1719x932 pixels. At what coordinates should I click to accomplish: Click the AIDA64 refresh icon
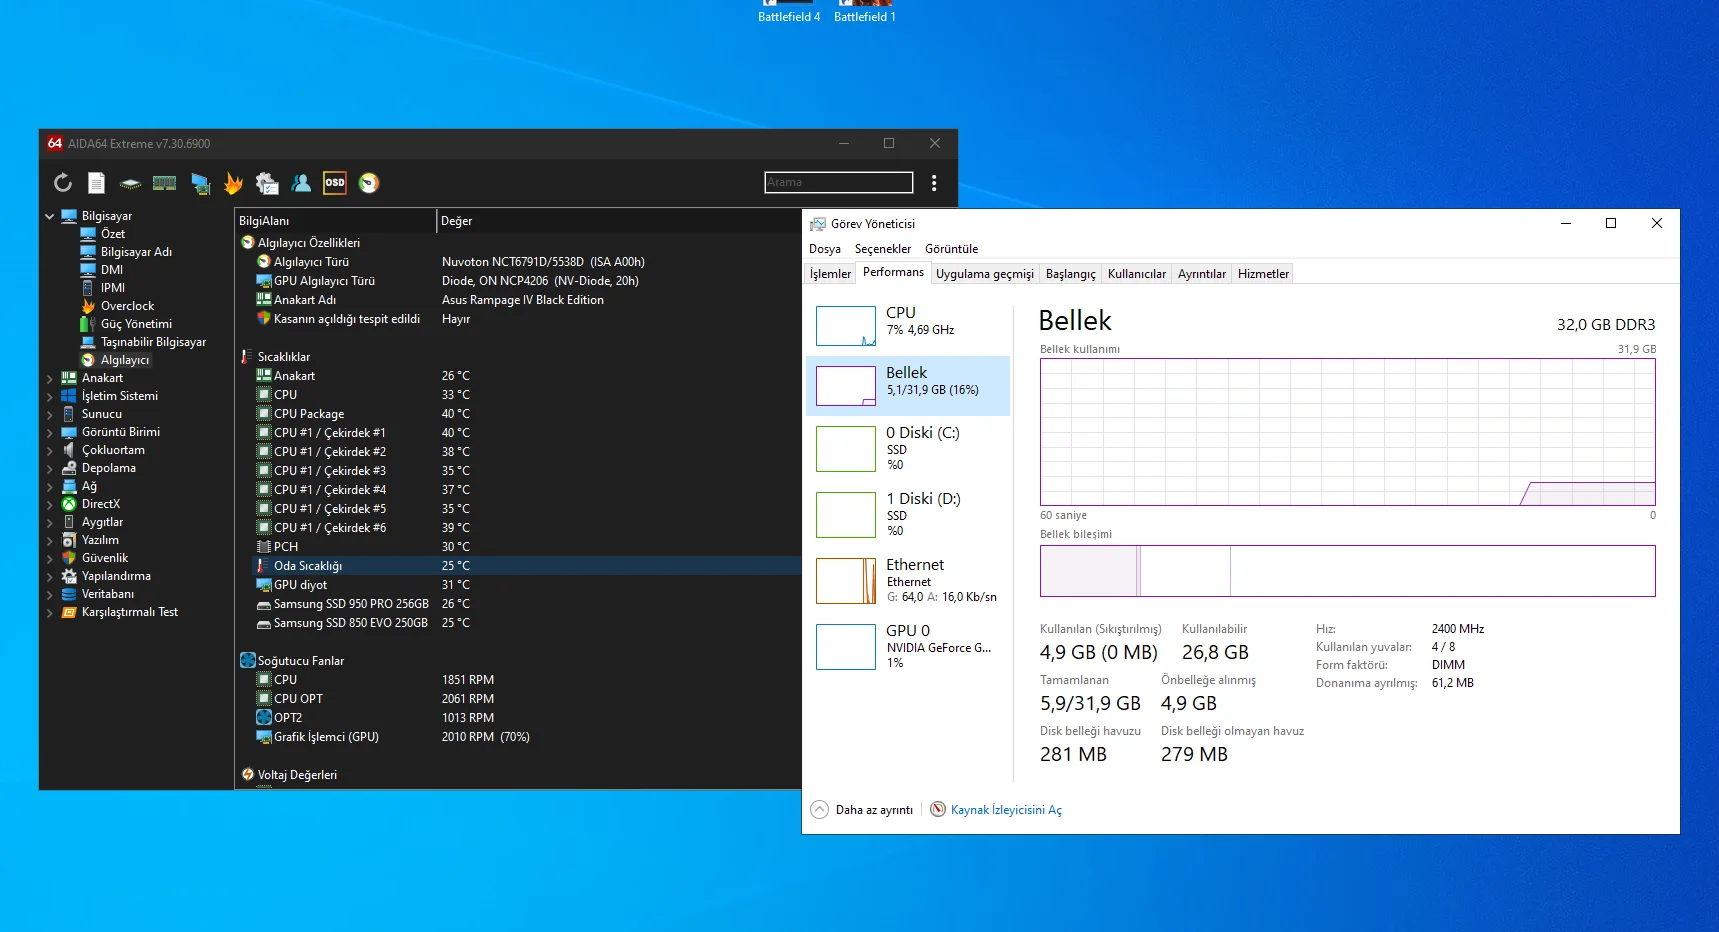63,183
